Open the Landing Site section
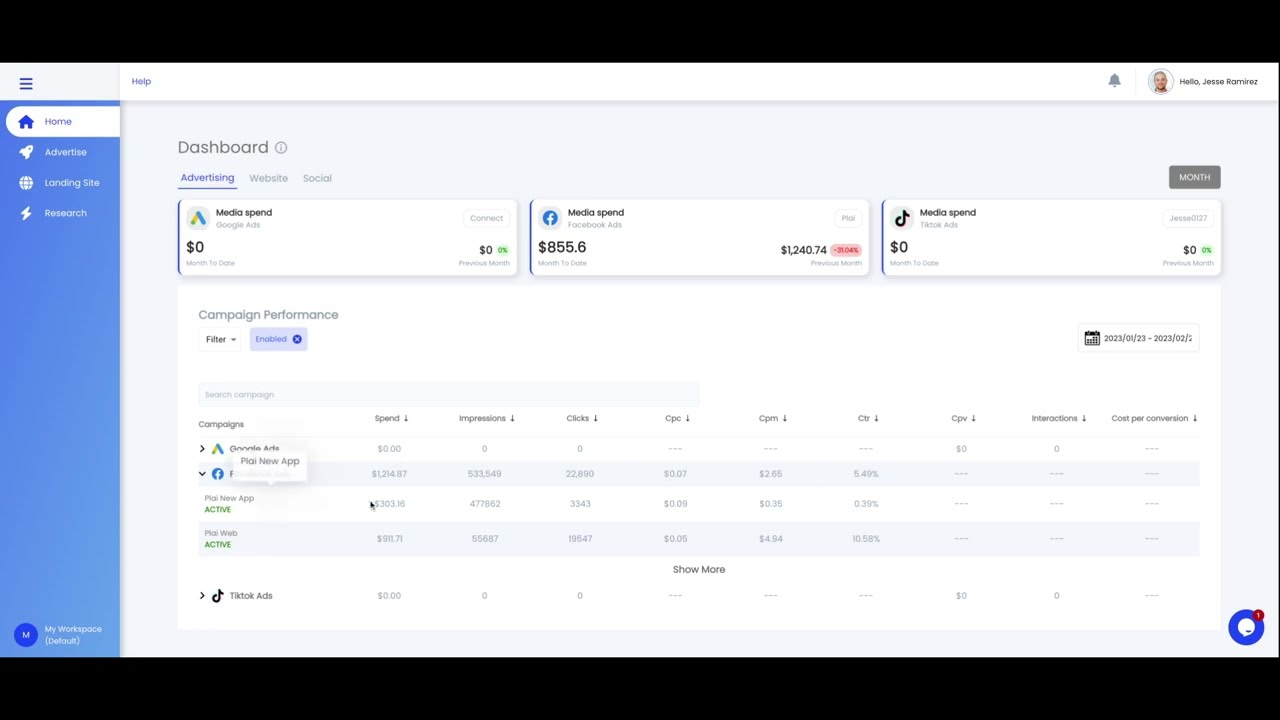The width and height of the screenshot is (1280, 720). click(71, 183)
